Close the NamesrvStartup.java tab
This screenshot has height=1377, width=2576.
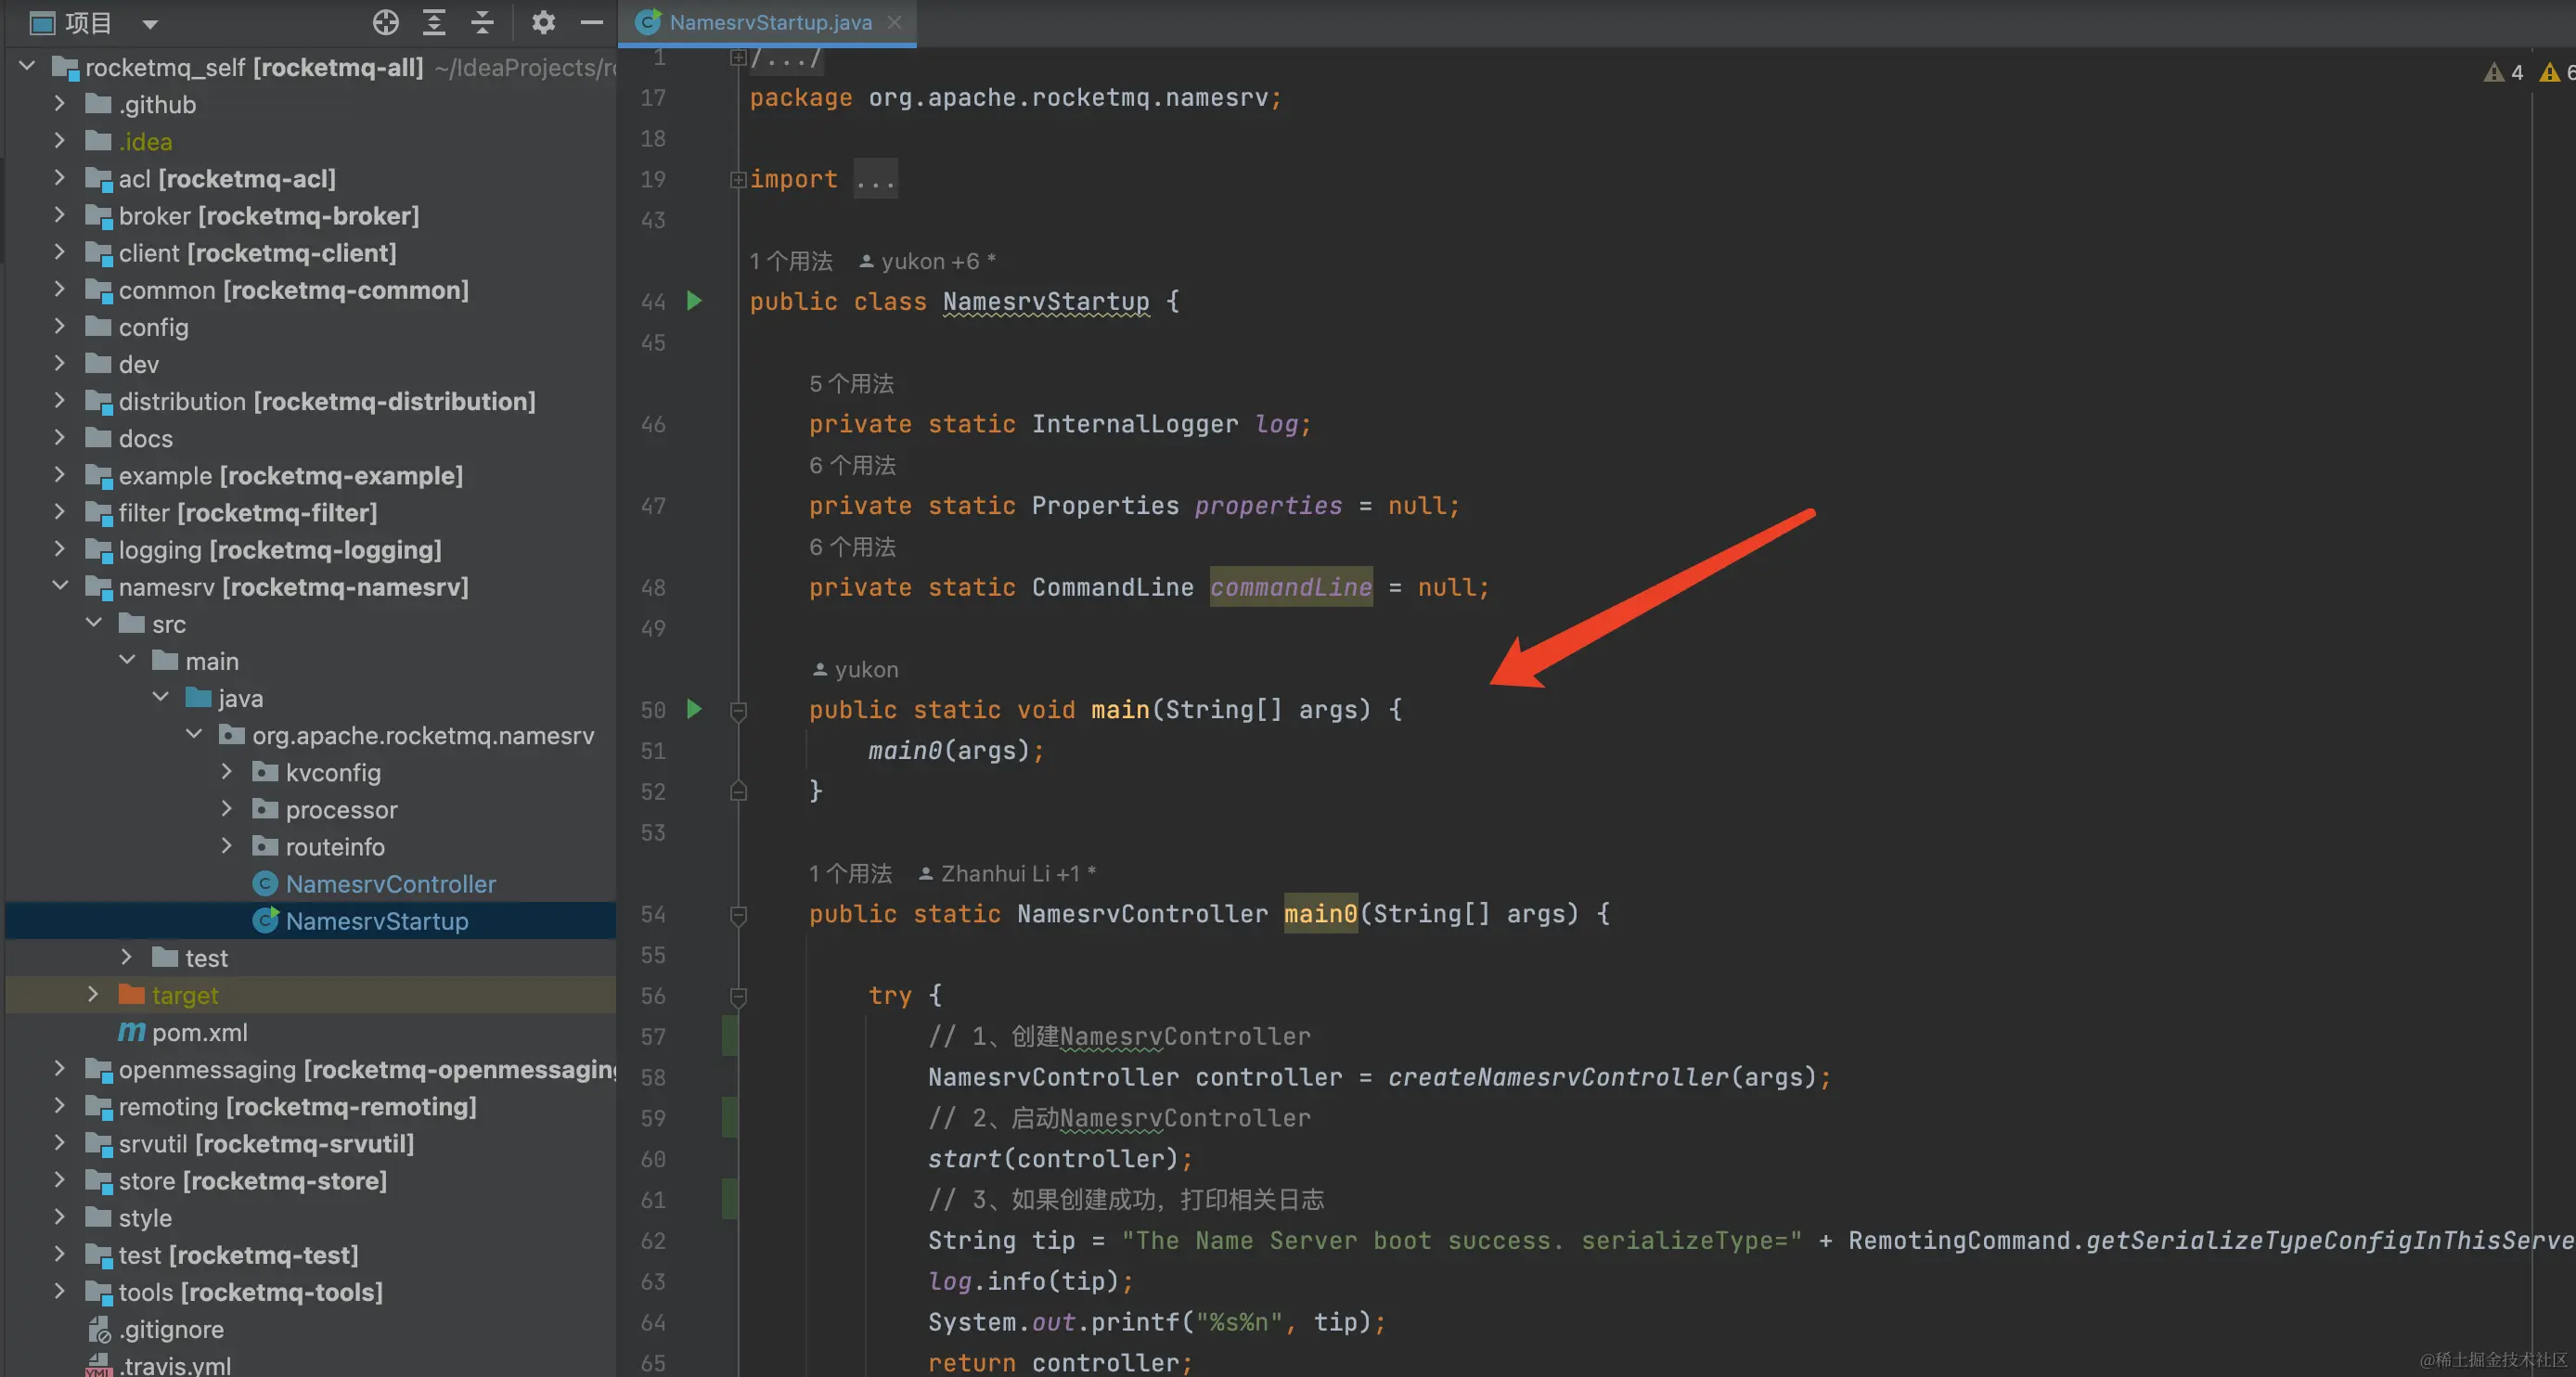[895, 22]
